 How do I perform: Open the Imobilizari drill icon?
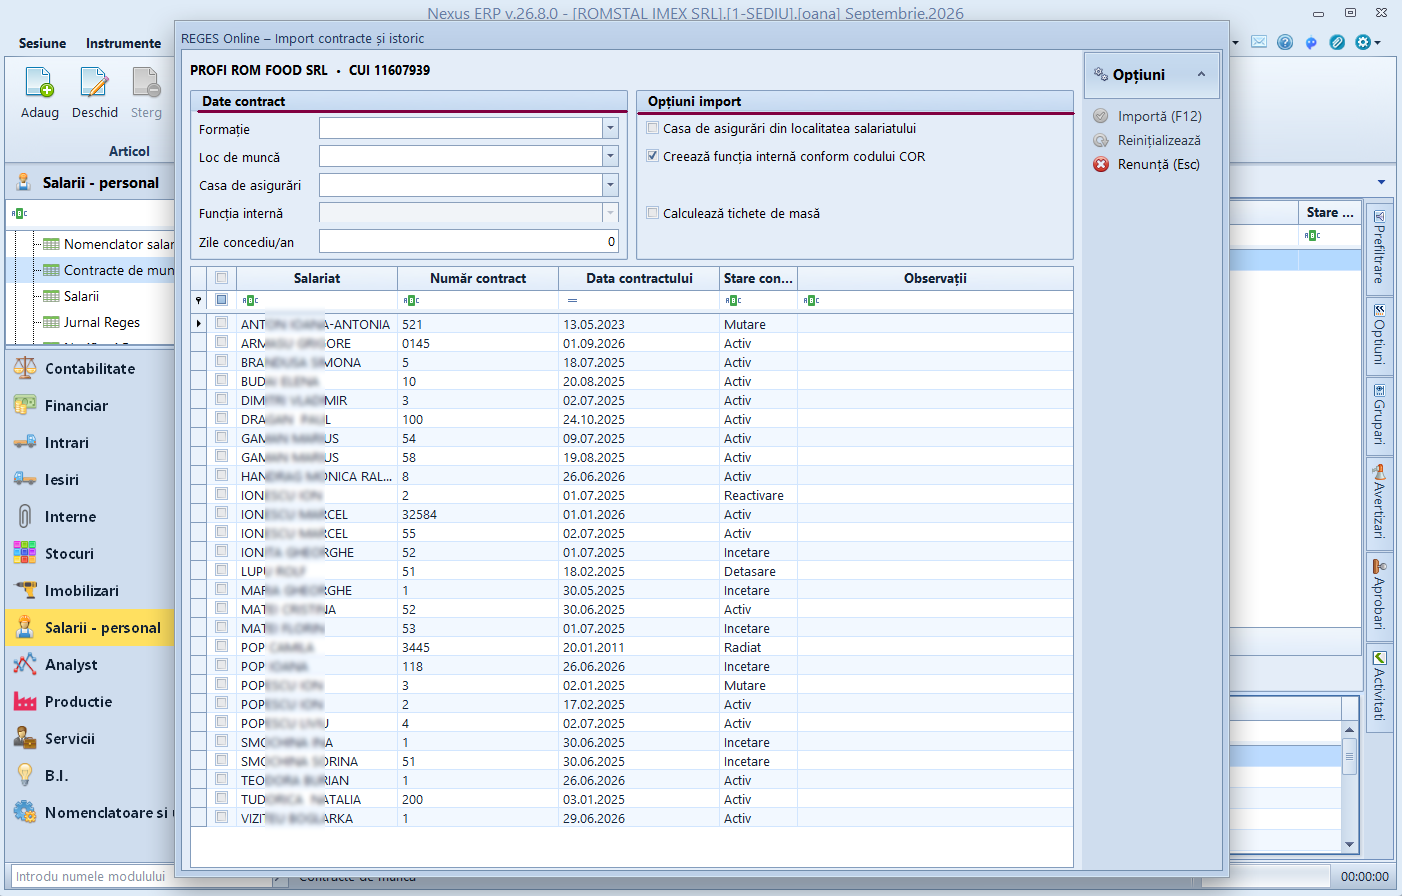[25, 590]
